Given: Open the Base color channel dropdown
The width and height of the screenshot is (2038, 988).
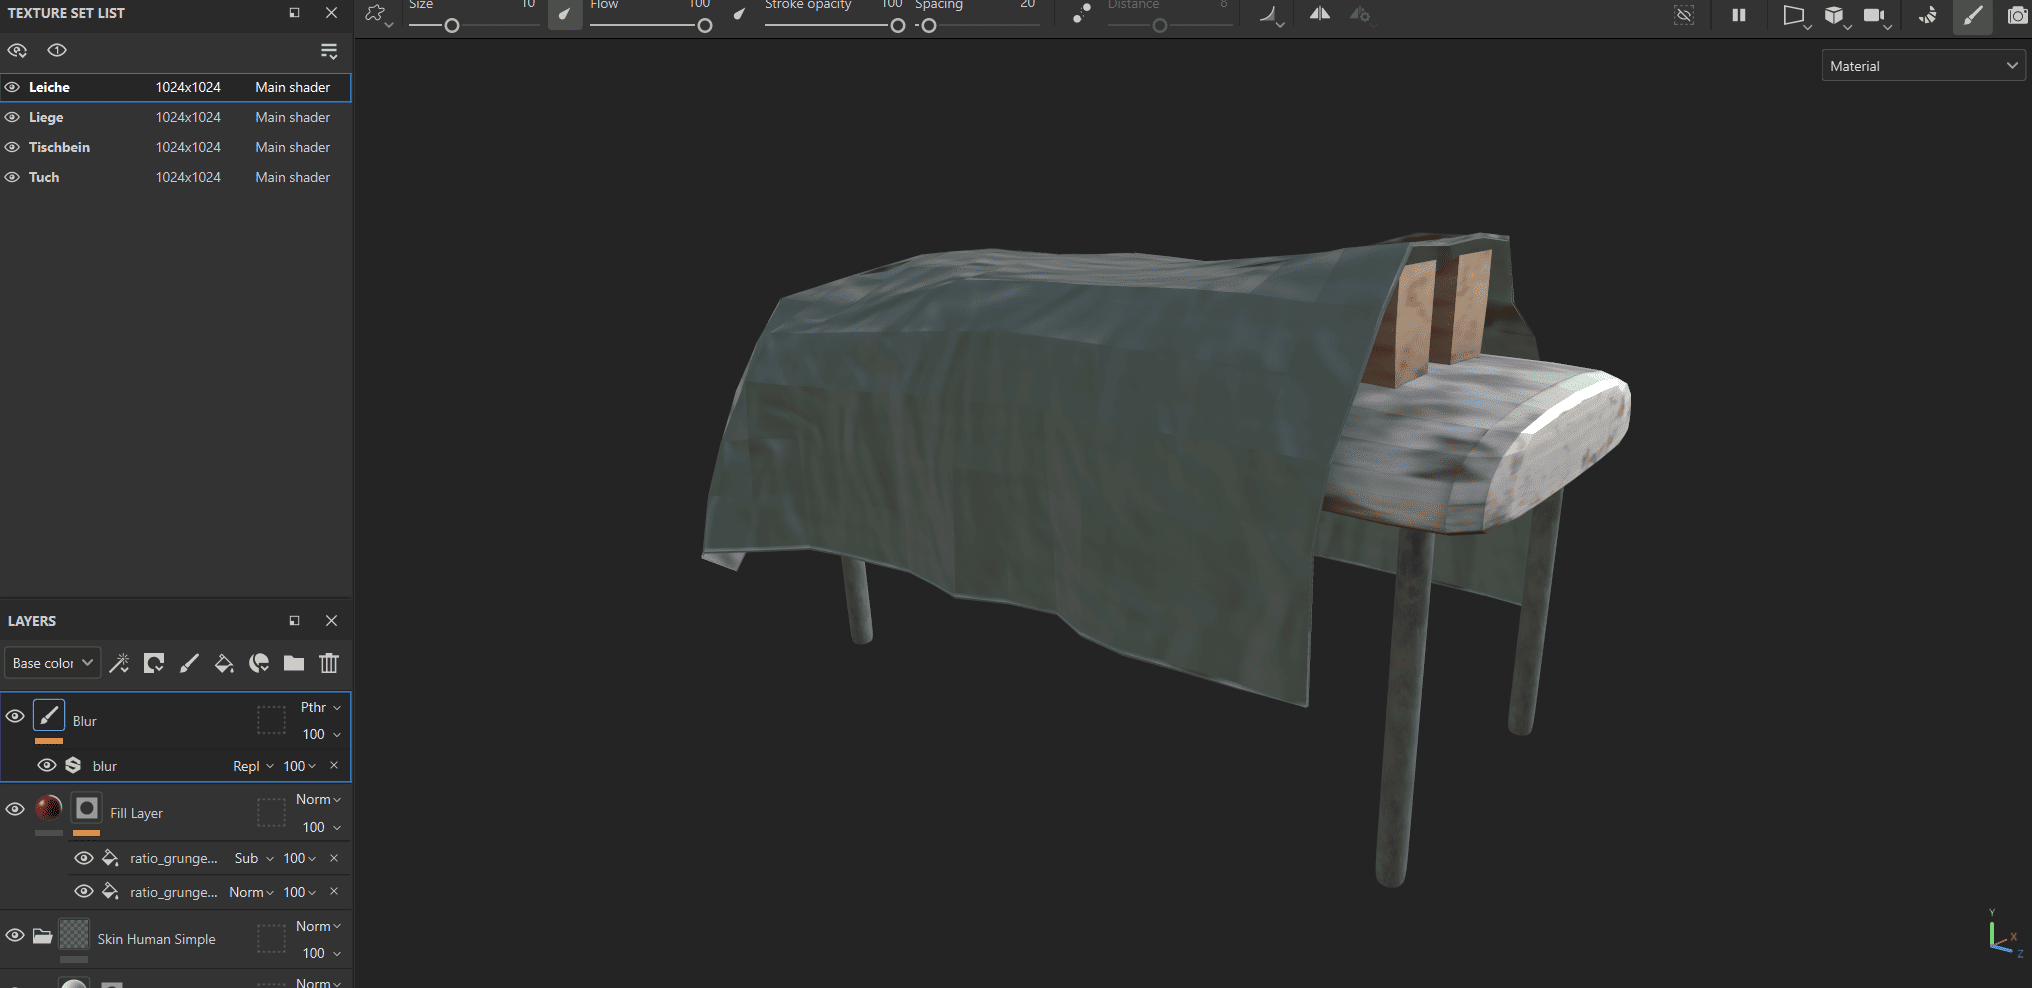Looking at the screenshot, I should tap(53, 663).
